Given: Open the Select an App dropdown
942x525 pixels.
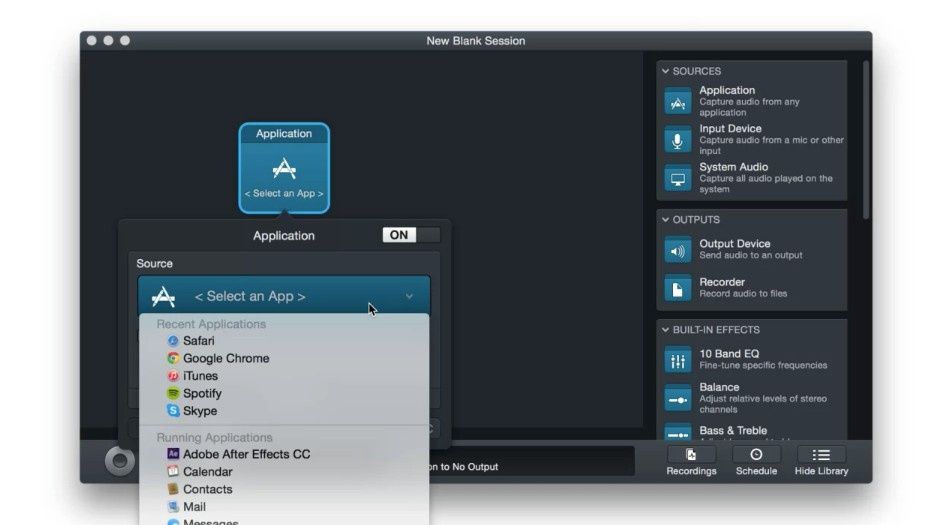Looking at the screenshot, I should (284, 296).
